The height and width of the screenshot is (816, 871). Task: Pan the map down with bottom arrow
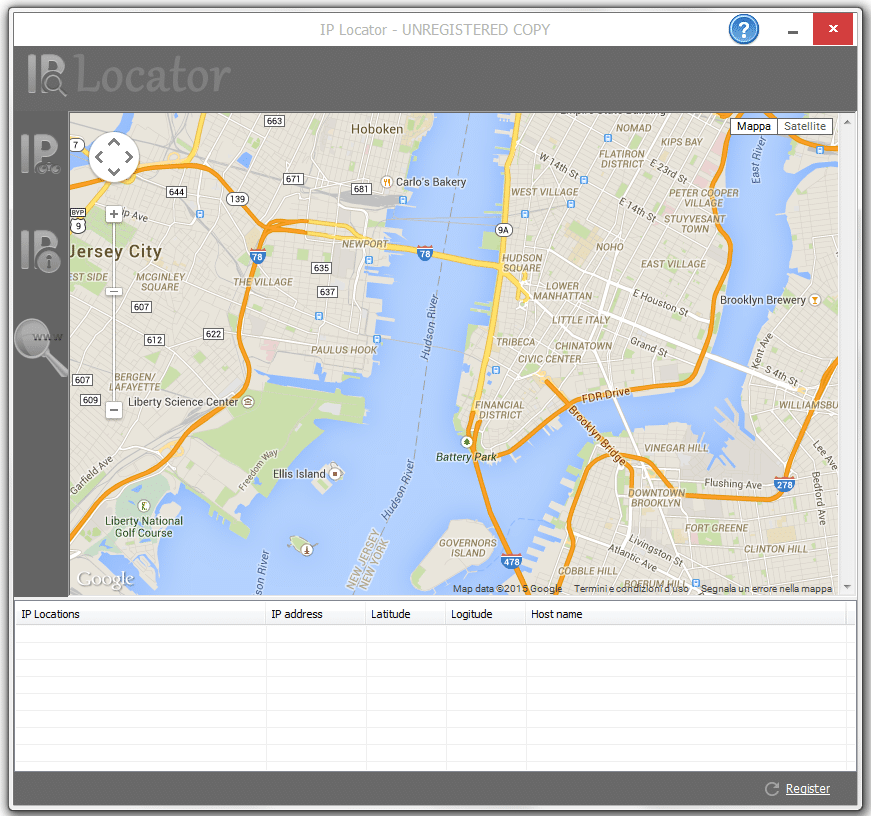click(x=113, y=172)
